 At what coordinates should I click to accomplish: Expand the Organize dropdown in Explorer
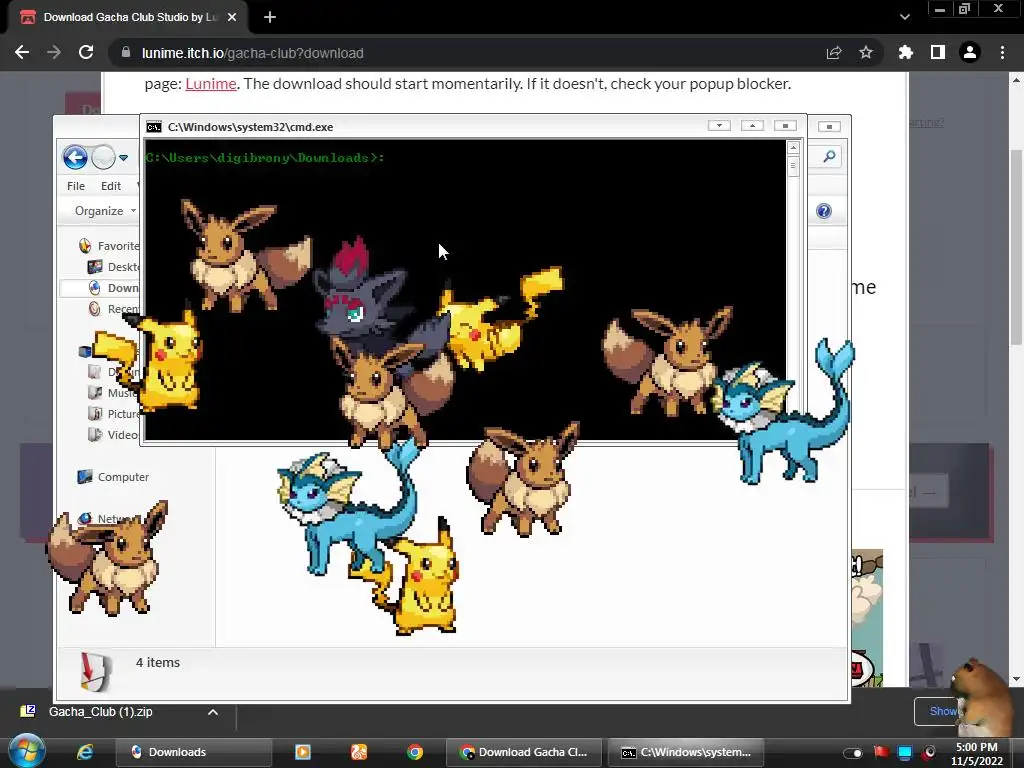click(x=104, y=211)
